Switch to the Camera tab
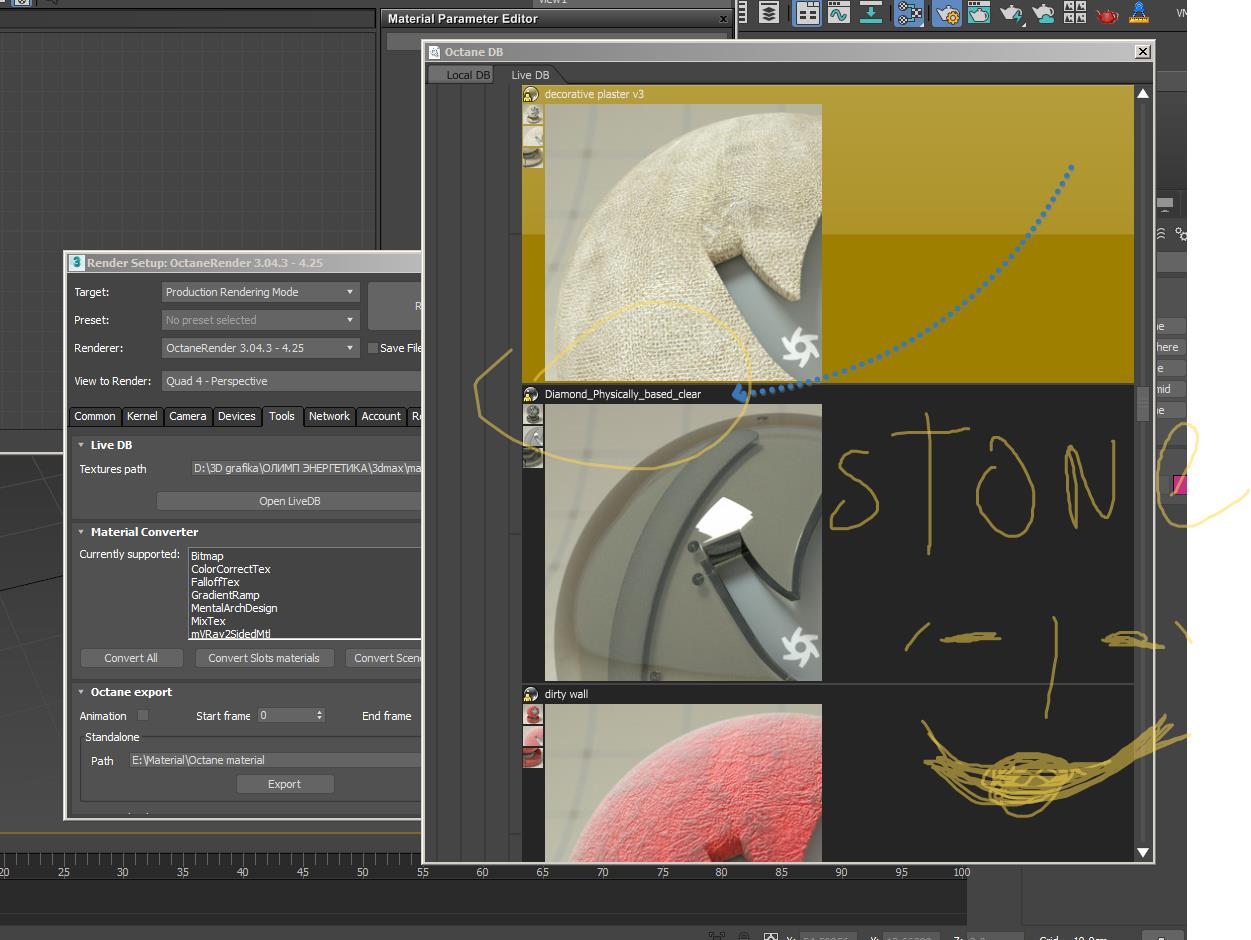Viewport: 1251px width, 940px height. coord(188,416)
